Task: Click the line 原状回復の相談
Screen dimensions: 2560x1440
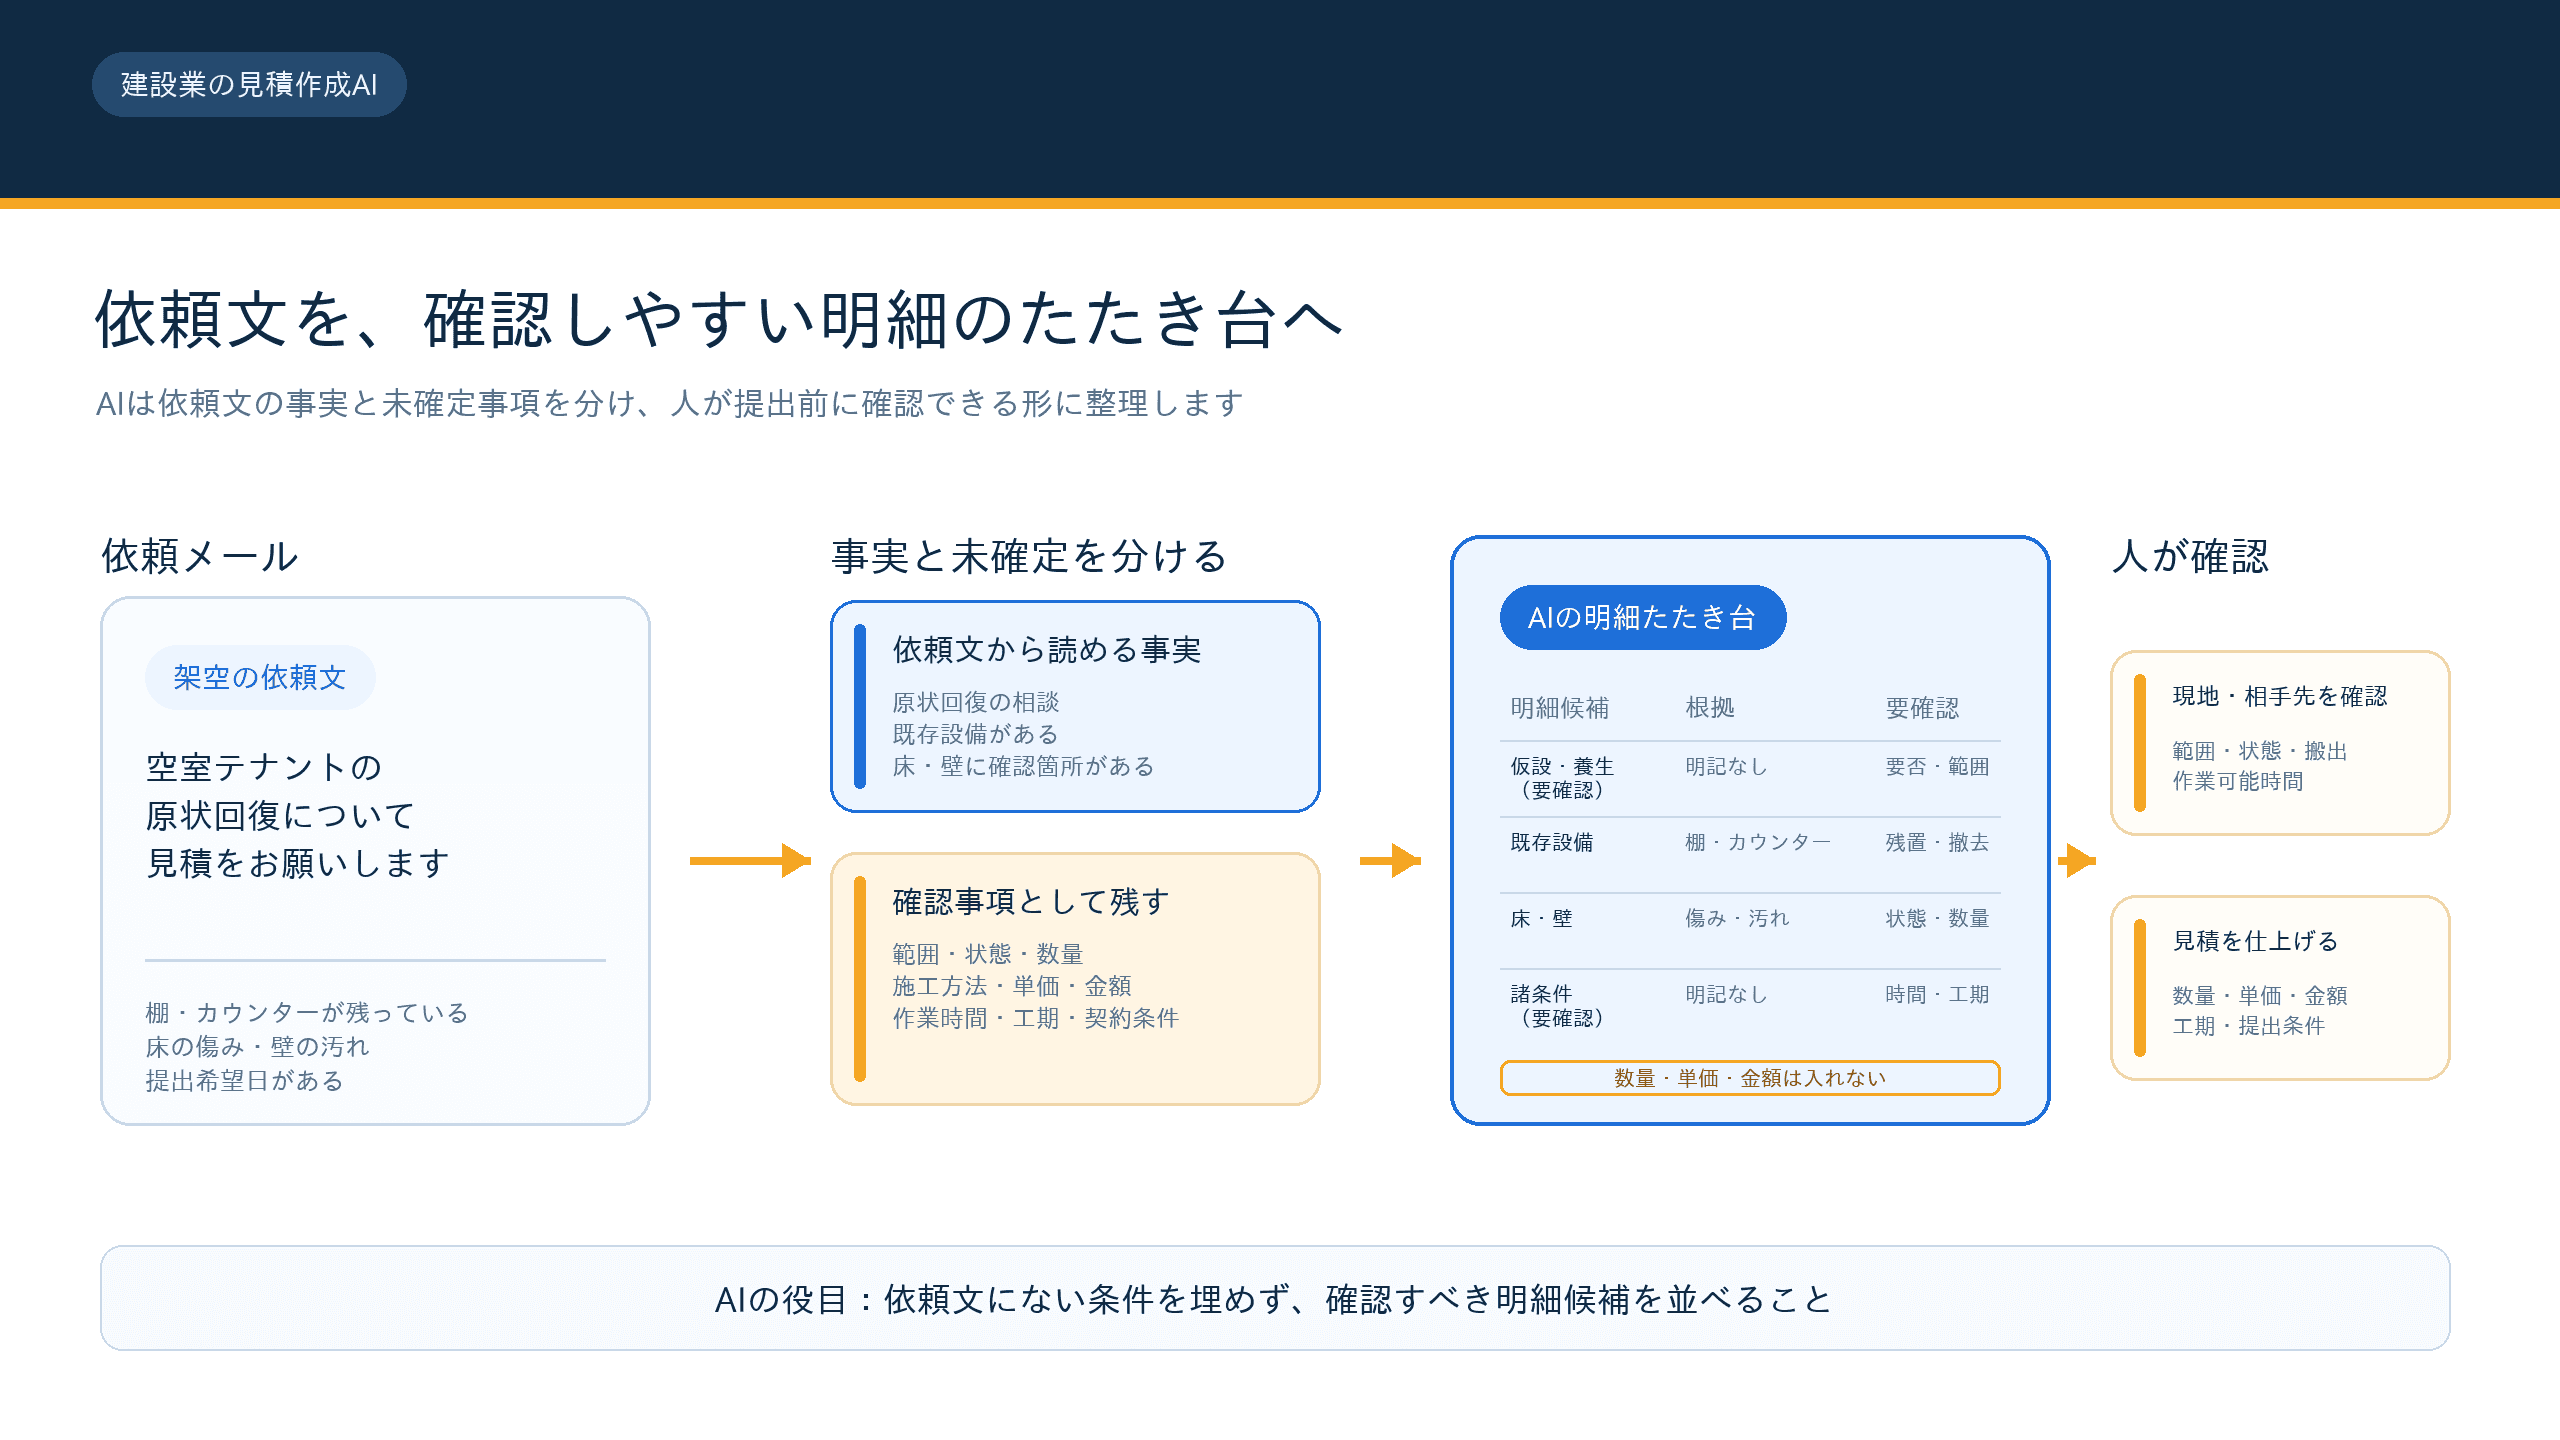Action: coord(975,702)
